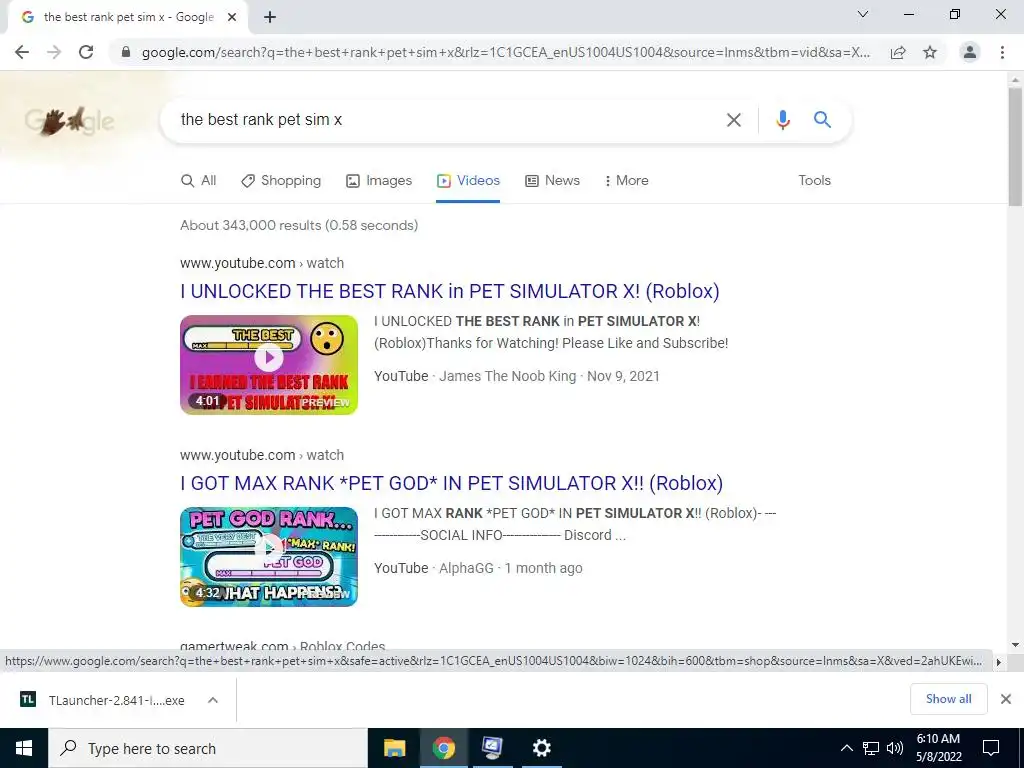Open 'I UNLOCKED THE BEST RANK' video link
This screenshot has height=768, width=1024.
(x=450, y=291)
